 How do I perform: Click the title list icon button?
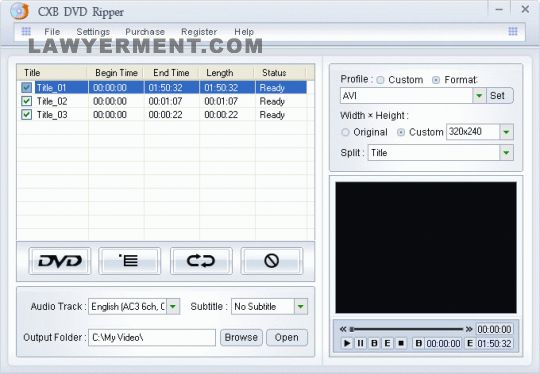pos(129,261)
